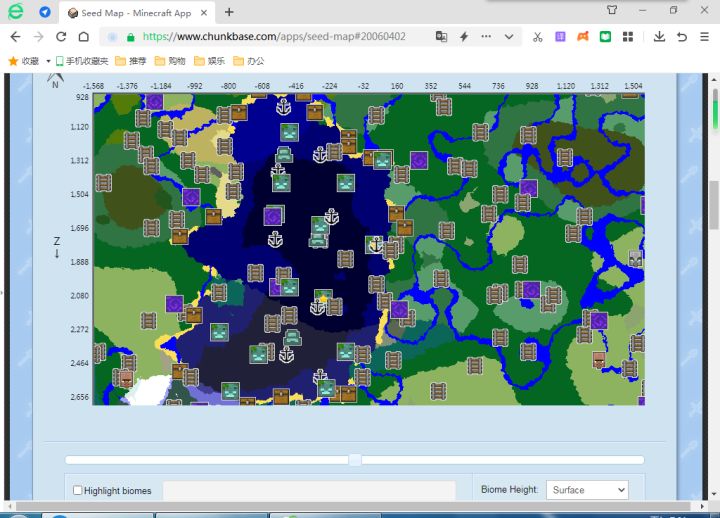
Task: Click the undo close tab icon
Action: click(x=682, y=37)
